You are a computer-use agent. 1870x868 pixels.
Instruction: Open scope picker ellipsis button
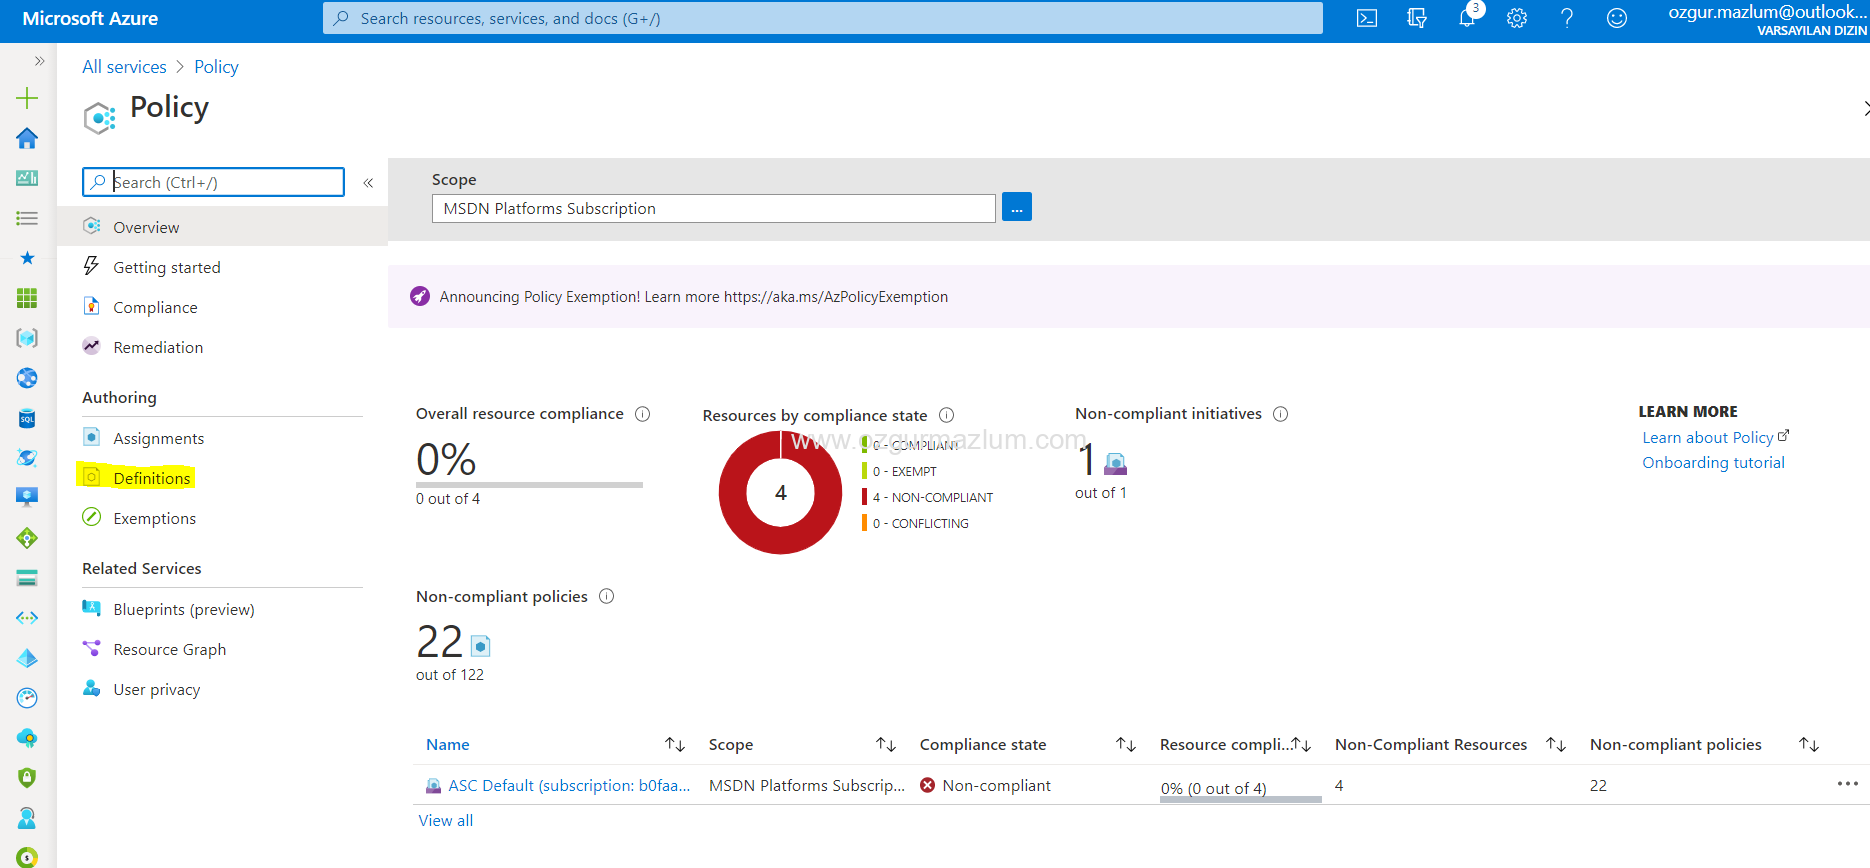pos(1017,207)
